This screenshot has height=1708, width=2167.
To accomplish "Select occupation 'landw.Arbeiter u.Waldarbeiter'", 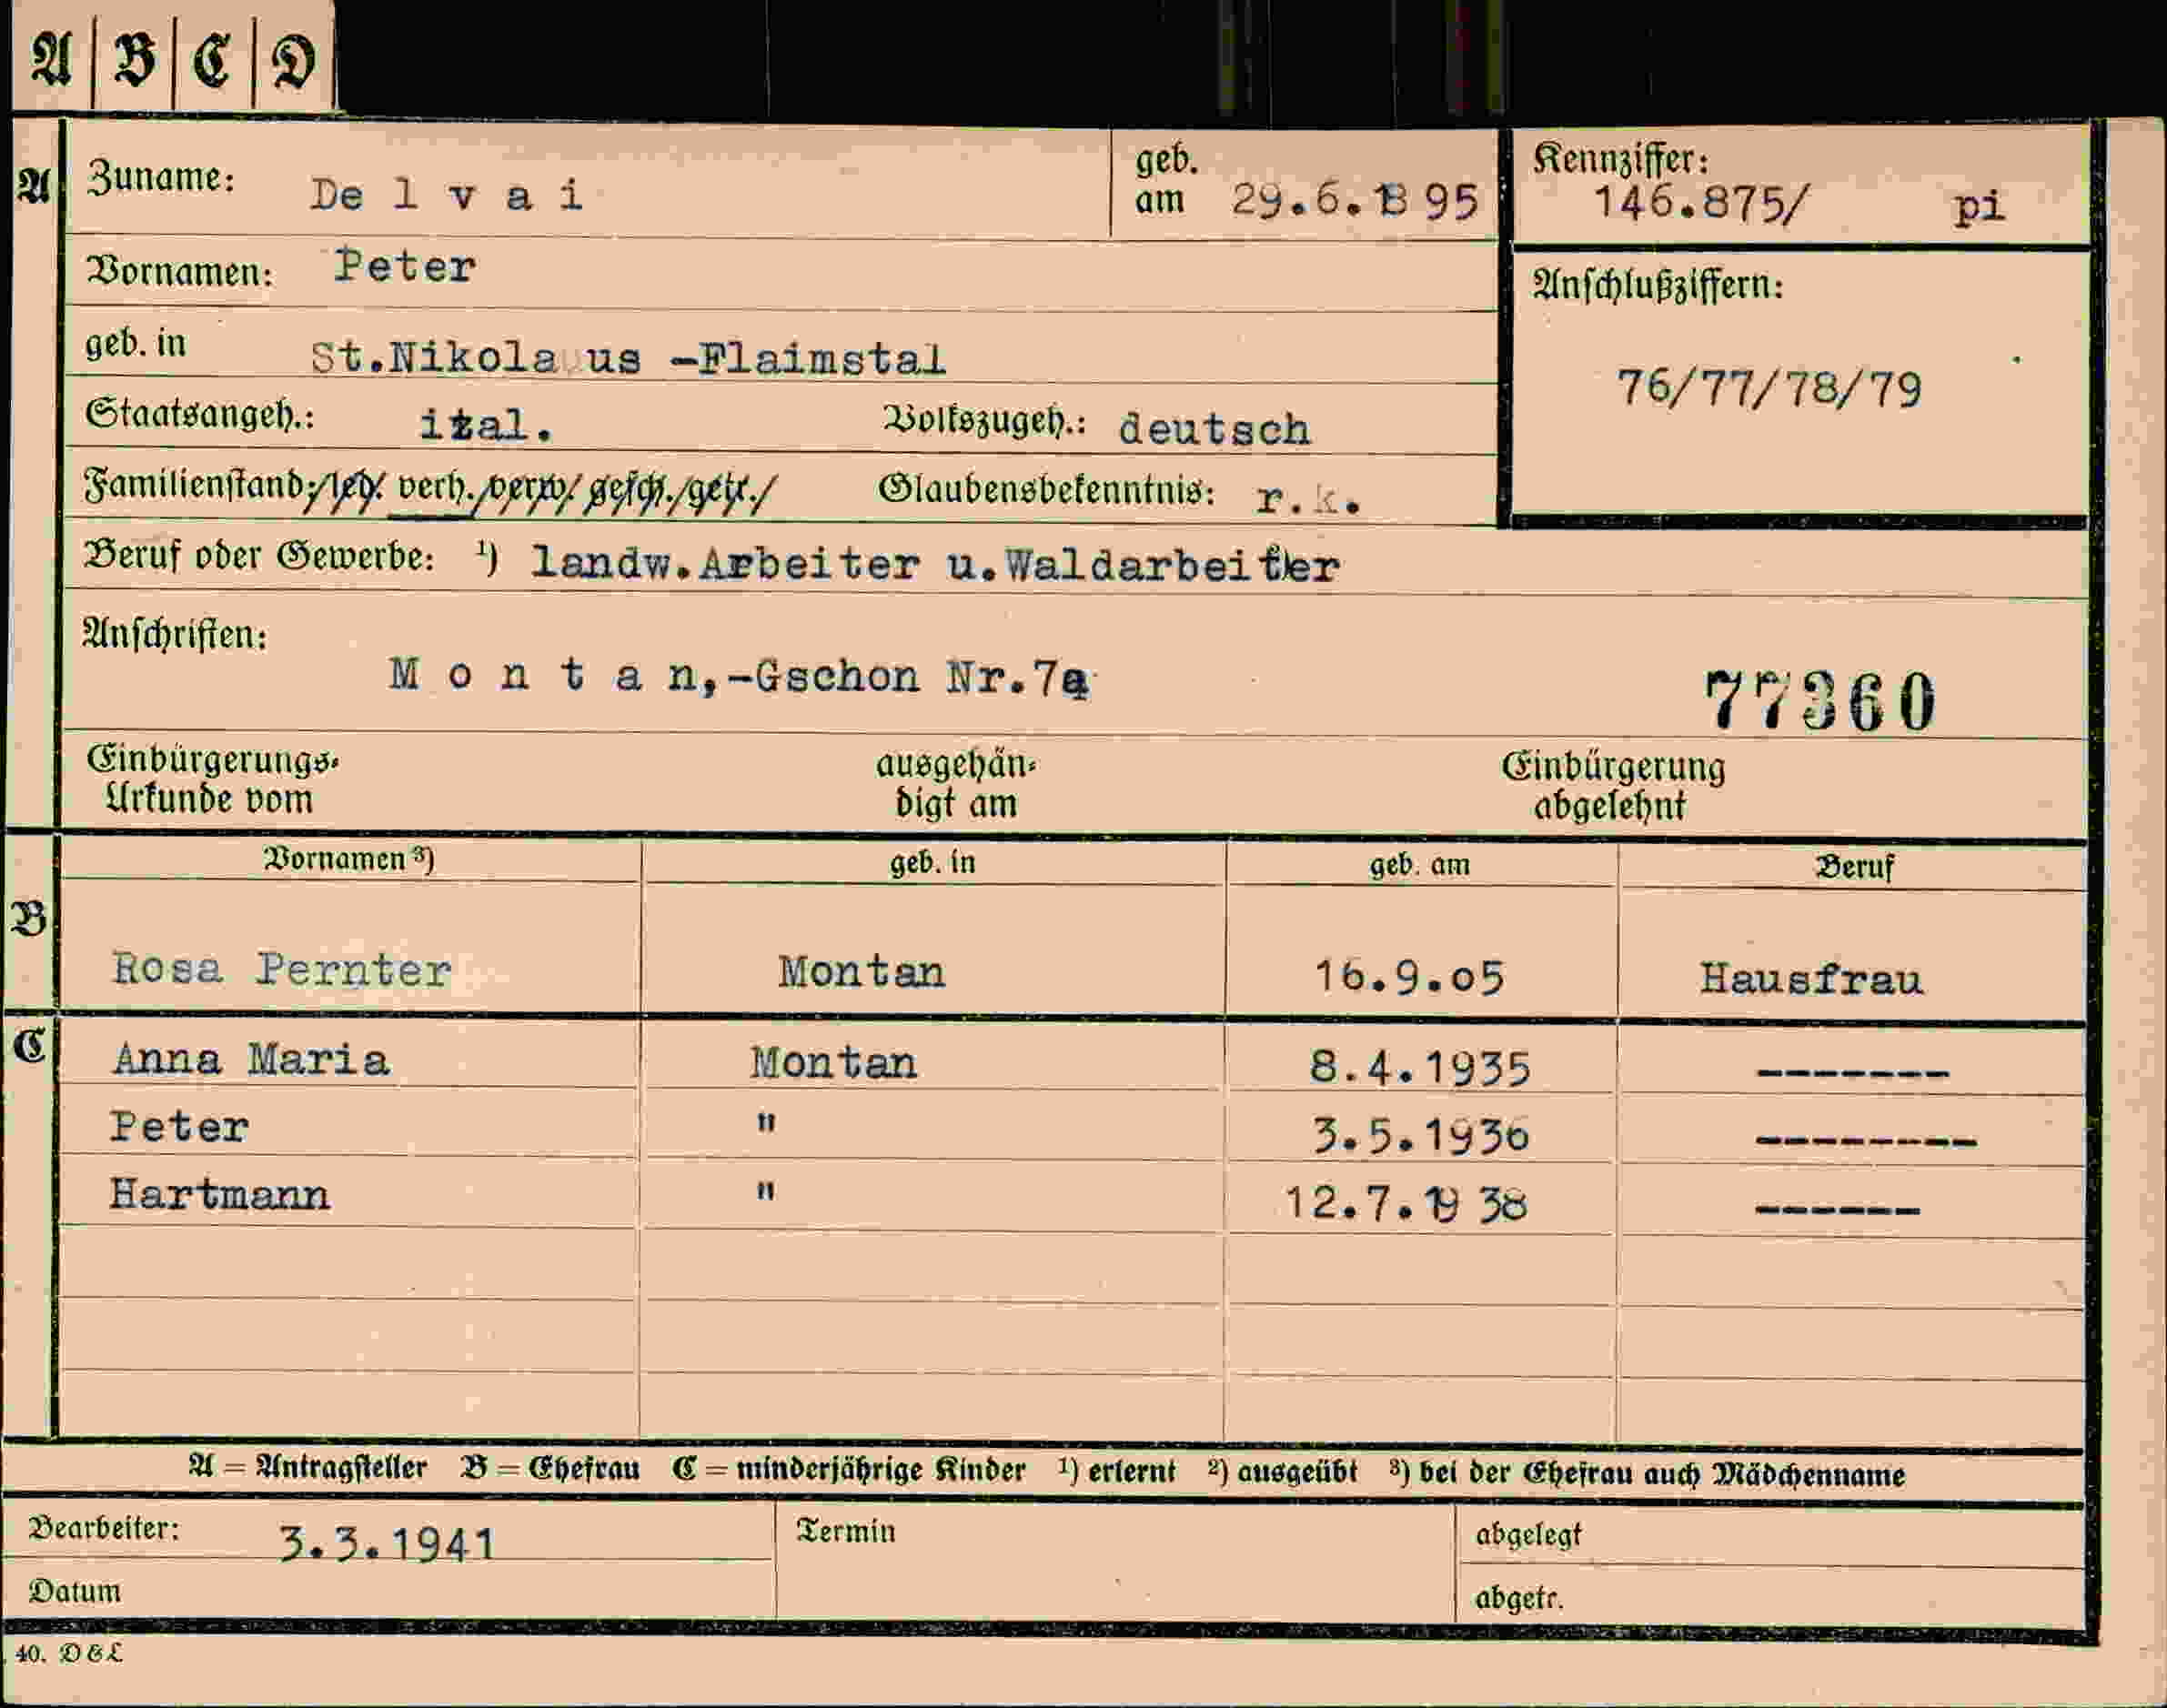I will (935, 565).
